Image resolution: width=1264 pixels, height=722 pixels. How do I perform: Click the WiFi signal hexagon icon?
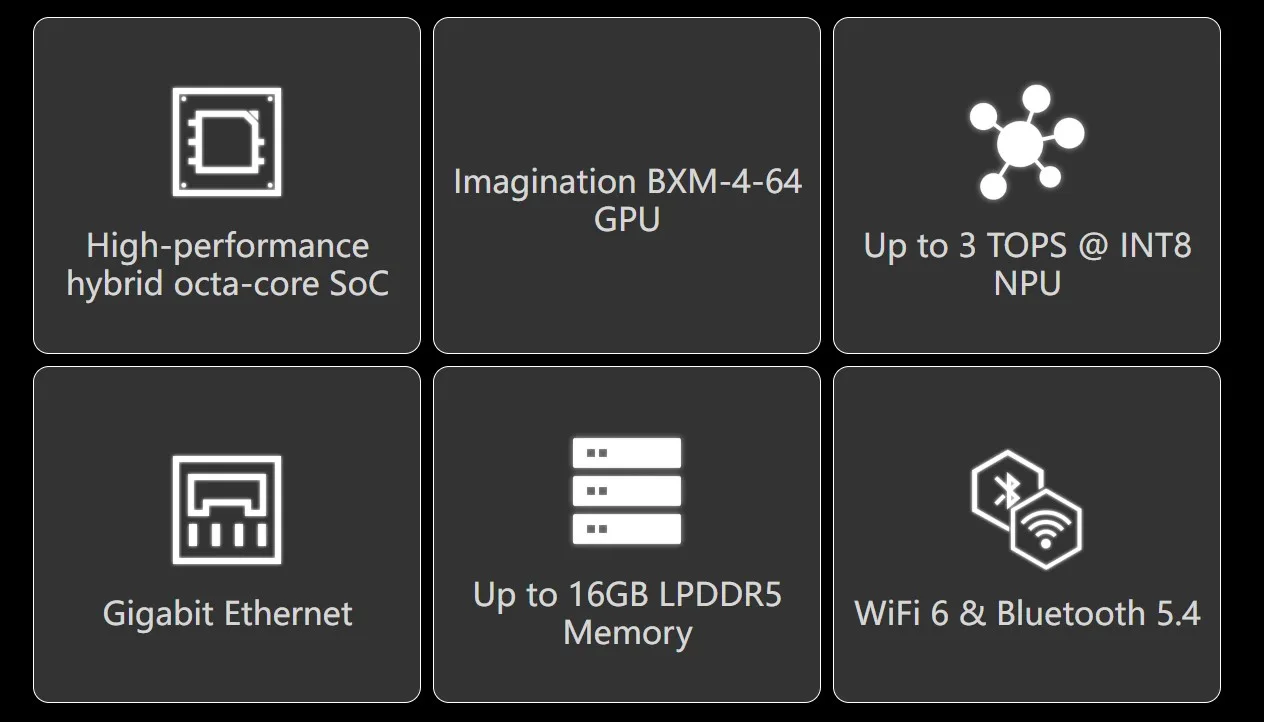[1046, 529]
